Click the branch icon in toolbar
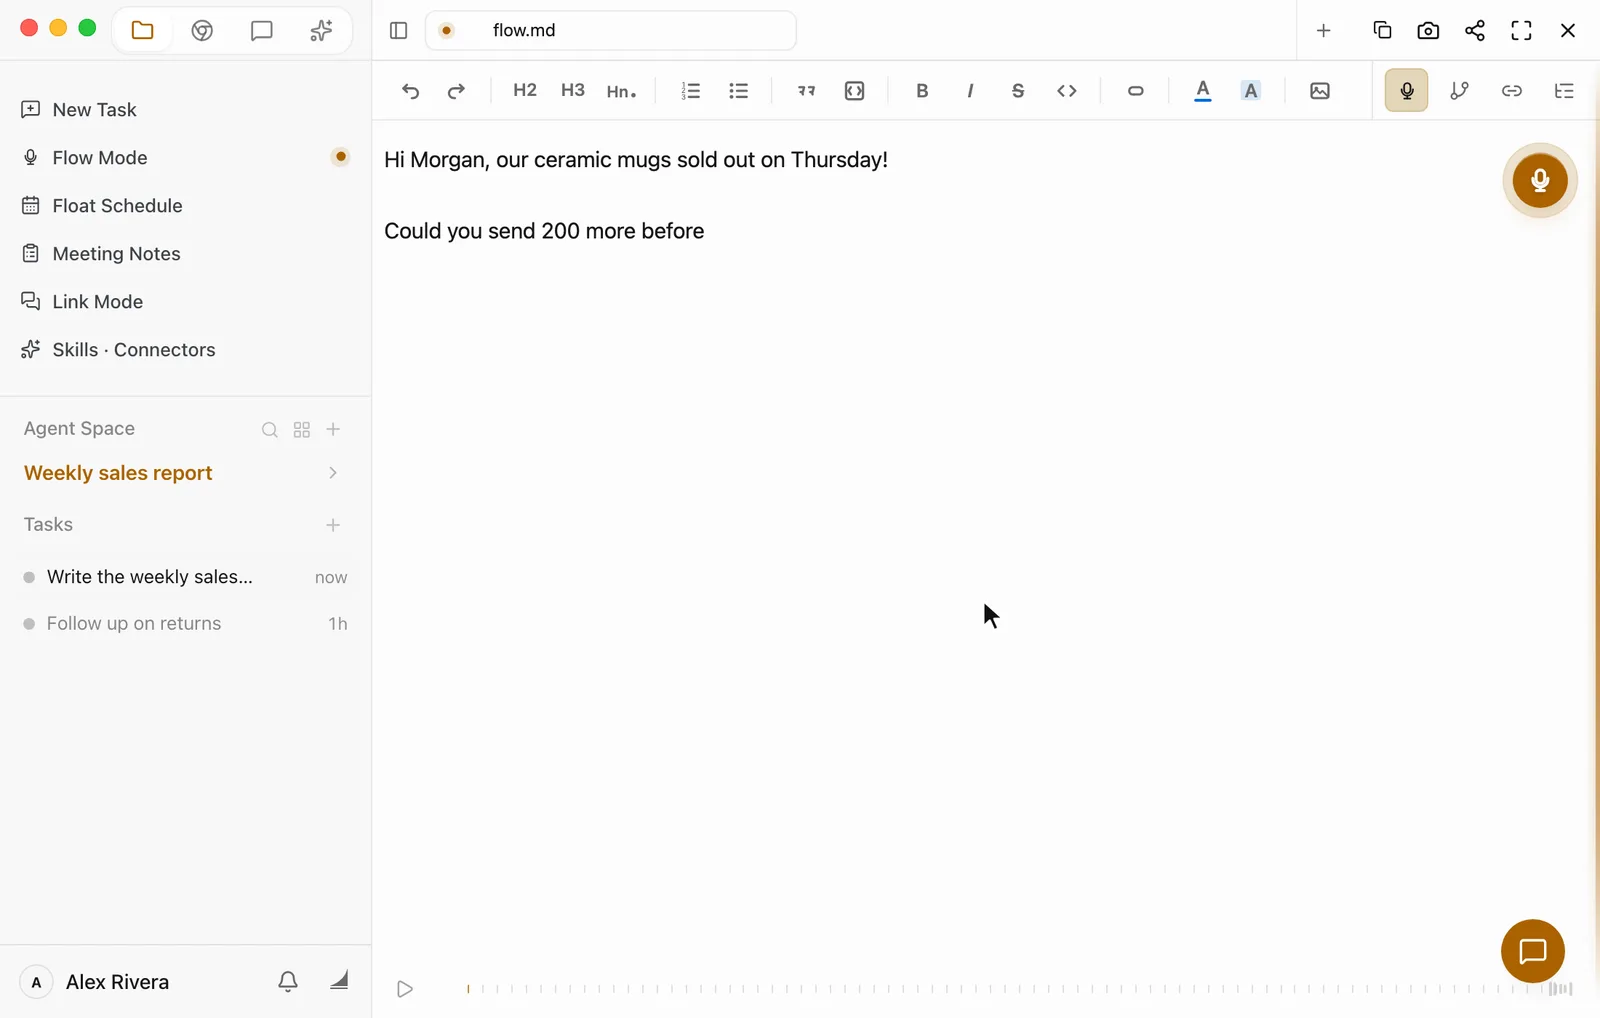 point(1460,91)
